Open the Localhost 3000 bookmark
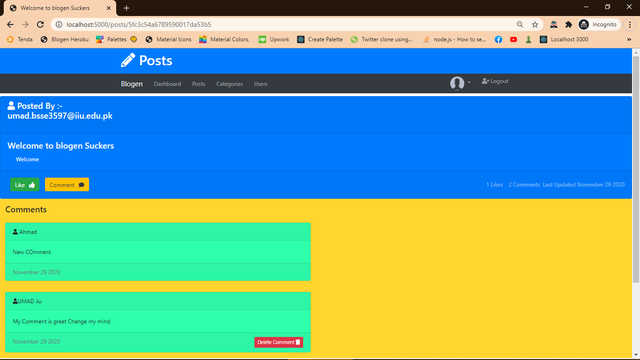640x360 pixels. (x=564, y=40)
